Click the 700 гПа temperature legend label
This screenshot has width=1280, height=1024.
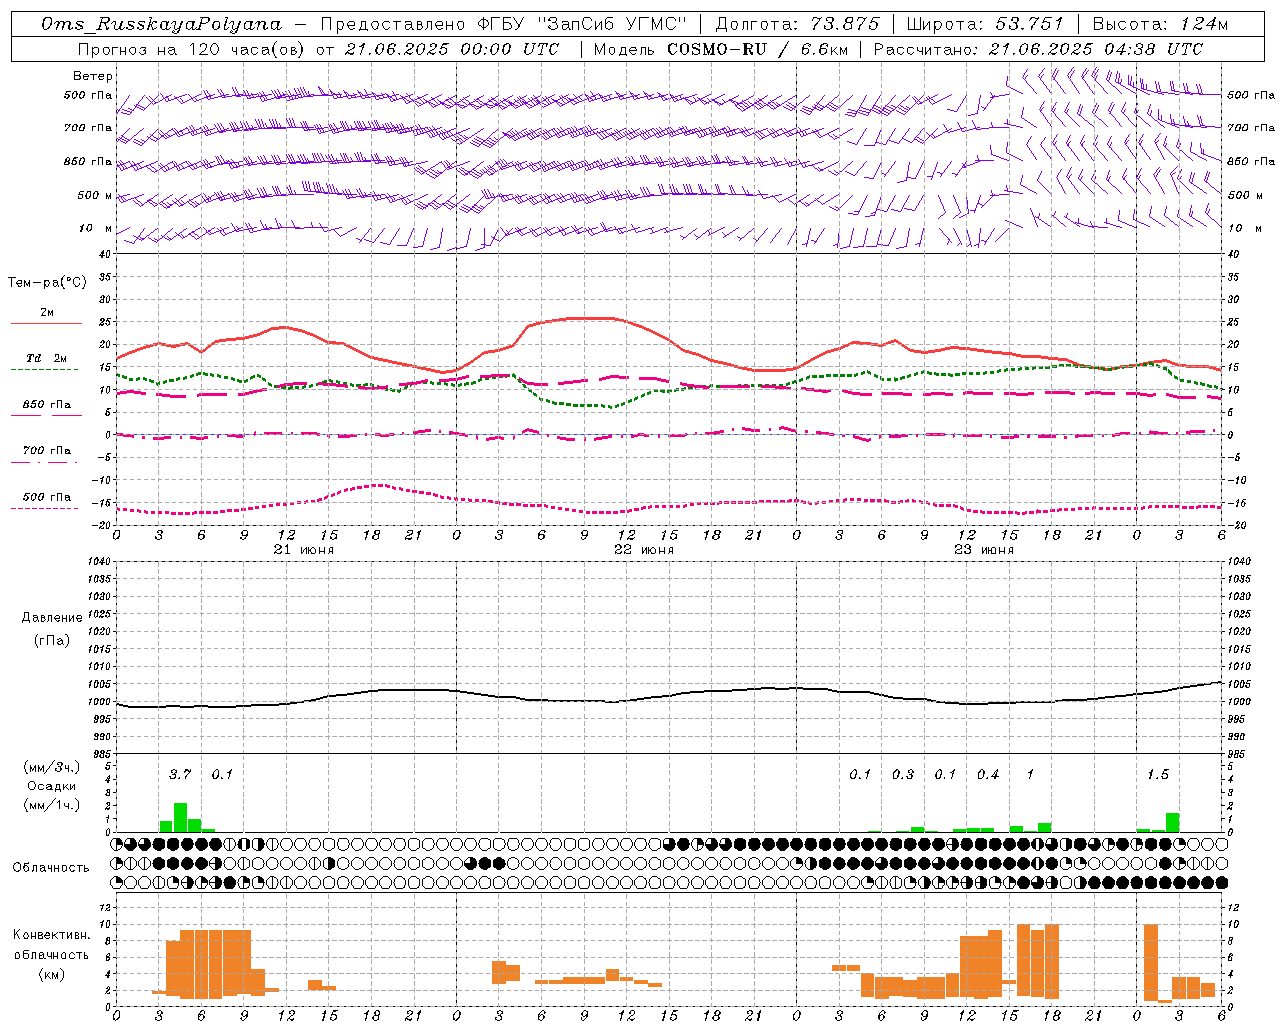47,450
